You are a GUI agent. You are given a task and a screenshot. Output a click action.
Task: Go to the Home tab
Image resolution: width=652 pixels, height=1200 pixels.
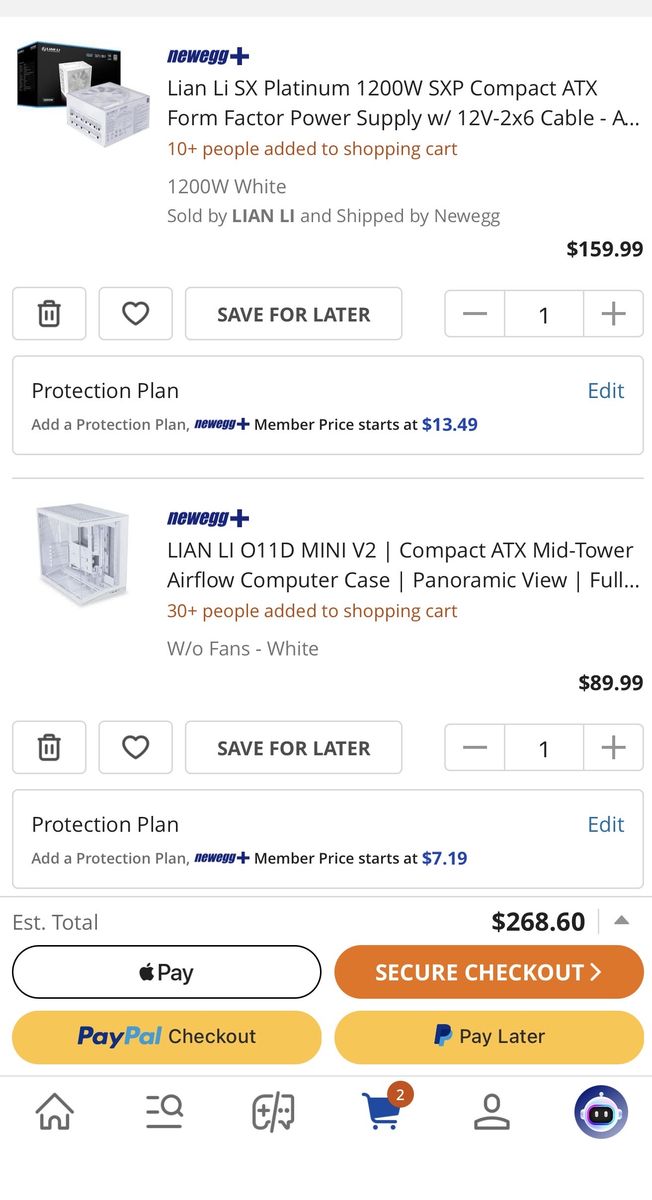(x=54, y=1111)
